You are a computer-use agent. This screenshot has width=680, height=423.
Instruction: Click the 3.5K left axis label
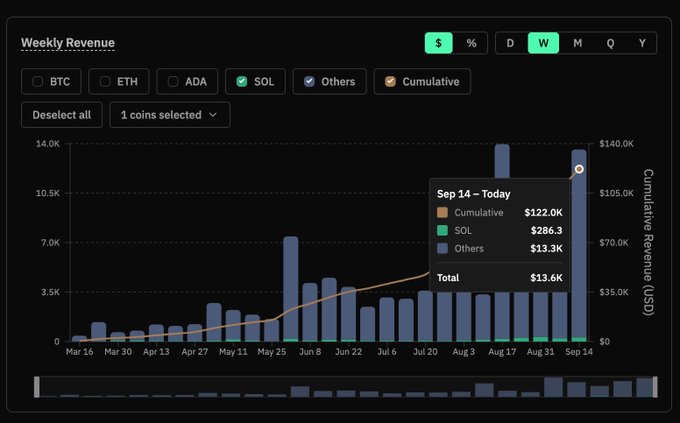pos(50,292)
